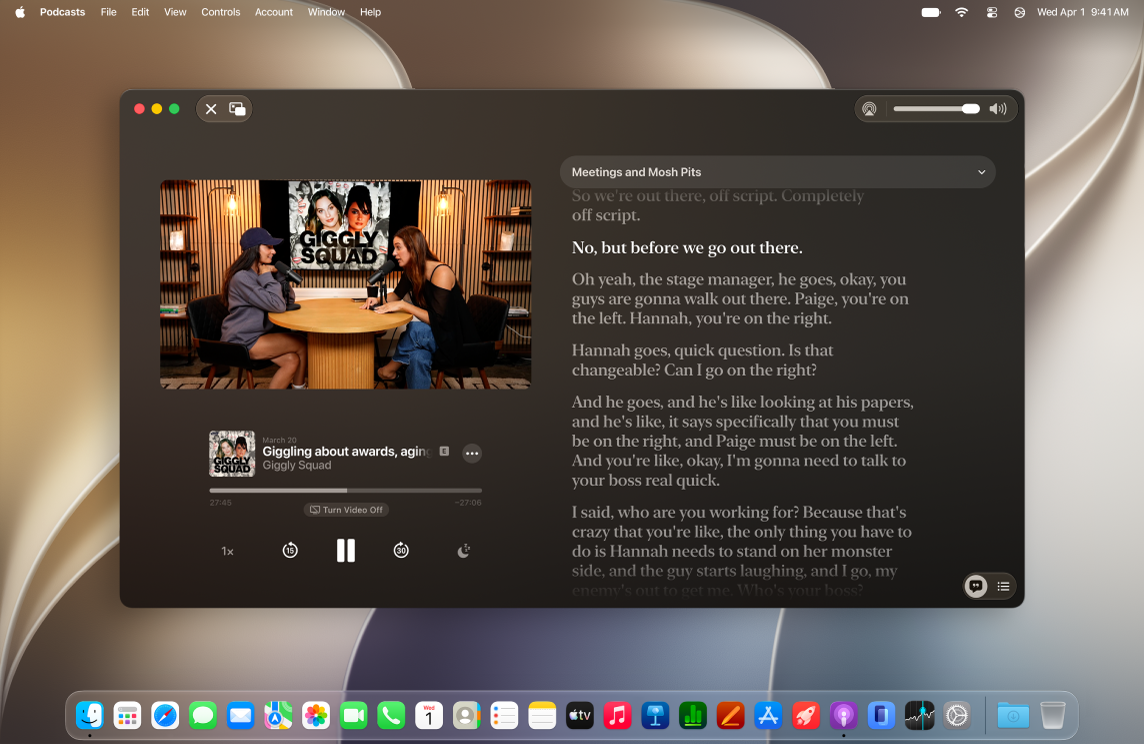Open Safari from the Dock
1144x745 pixels.
(x=165, y=716)
